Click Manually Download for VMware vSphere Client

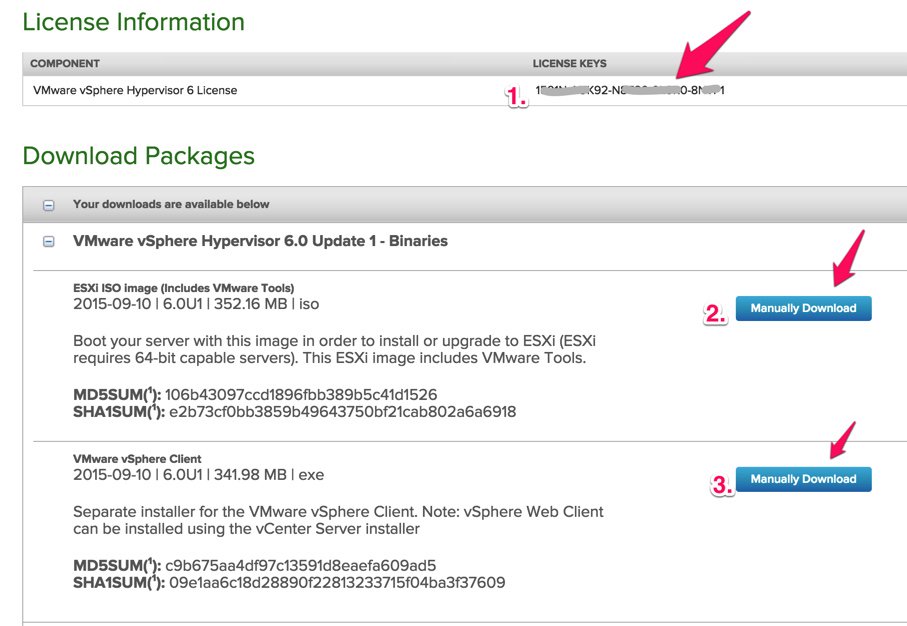803,479
